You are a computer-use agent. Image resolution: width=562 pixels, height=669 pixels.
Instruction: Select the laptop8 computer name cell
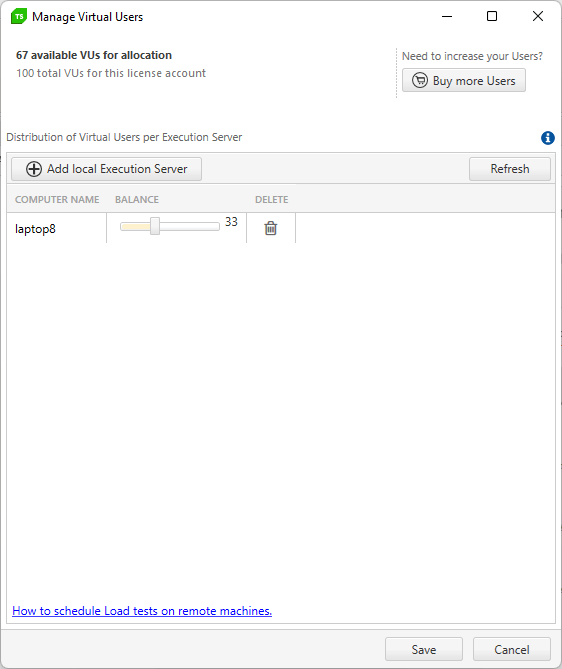coord(56,229)
